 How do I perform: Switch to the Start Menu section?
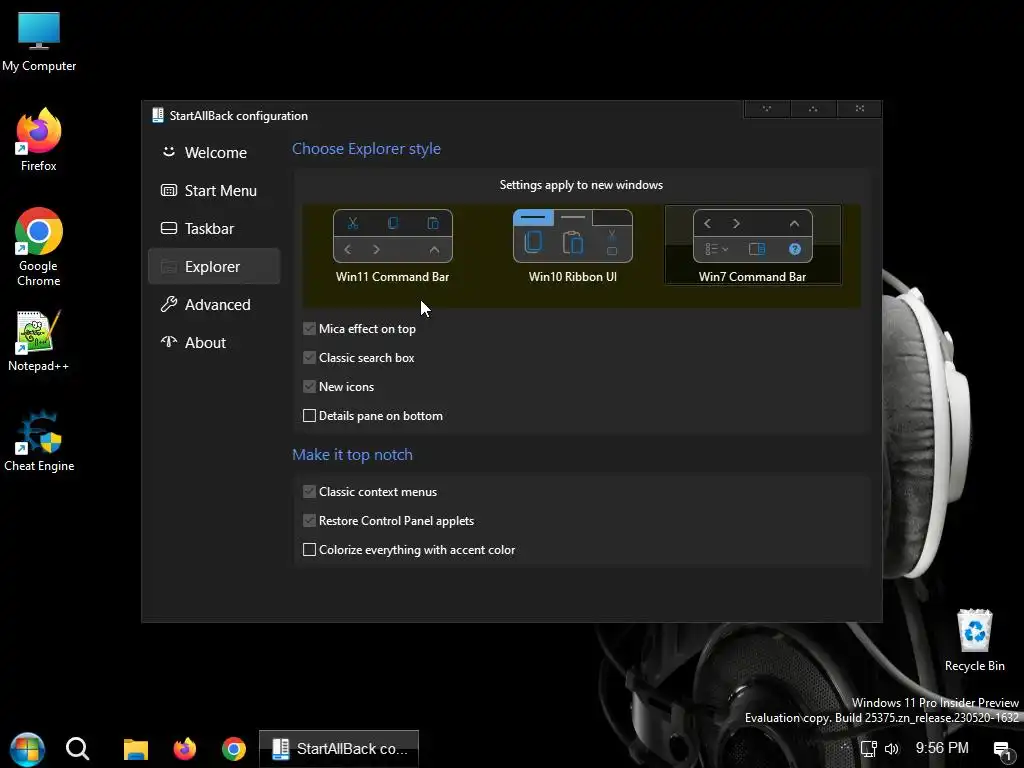pos(214,191)
